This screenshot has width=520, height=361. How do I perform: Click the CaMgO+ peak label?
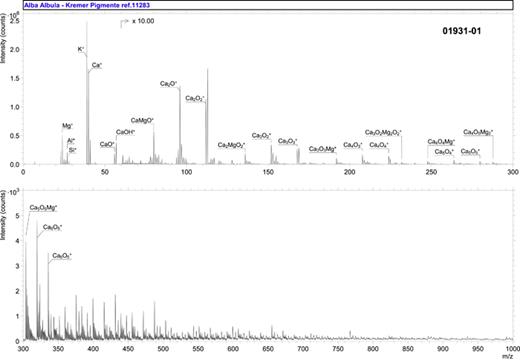142,120
